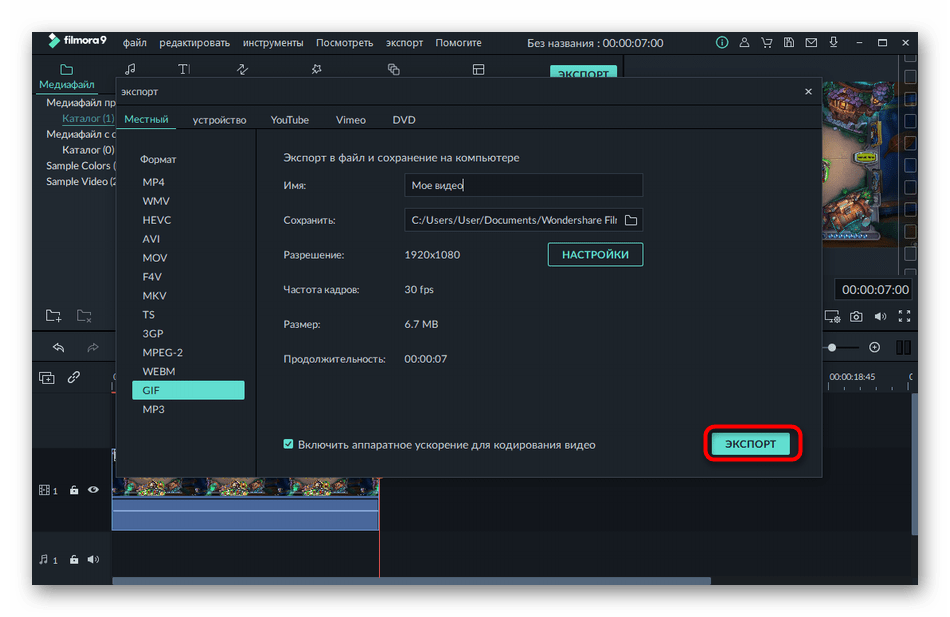Select Sample Colors in media tree
This screenshot has width=950, height=617.
click(78, 166)
